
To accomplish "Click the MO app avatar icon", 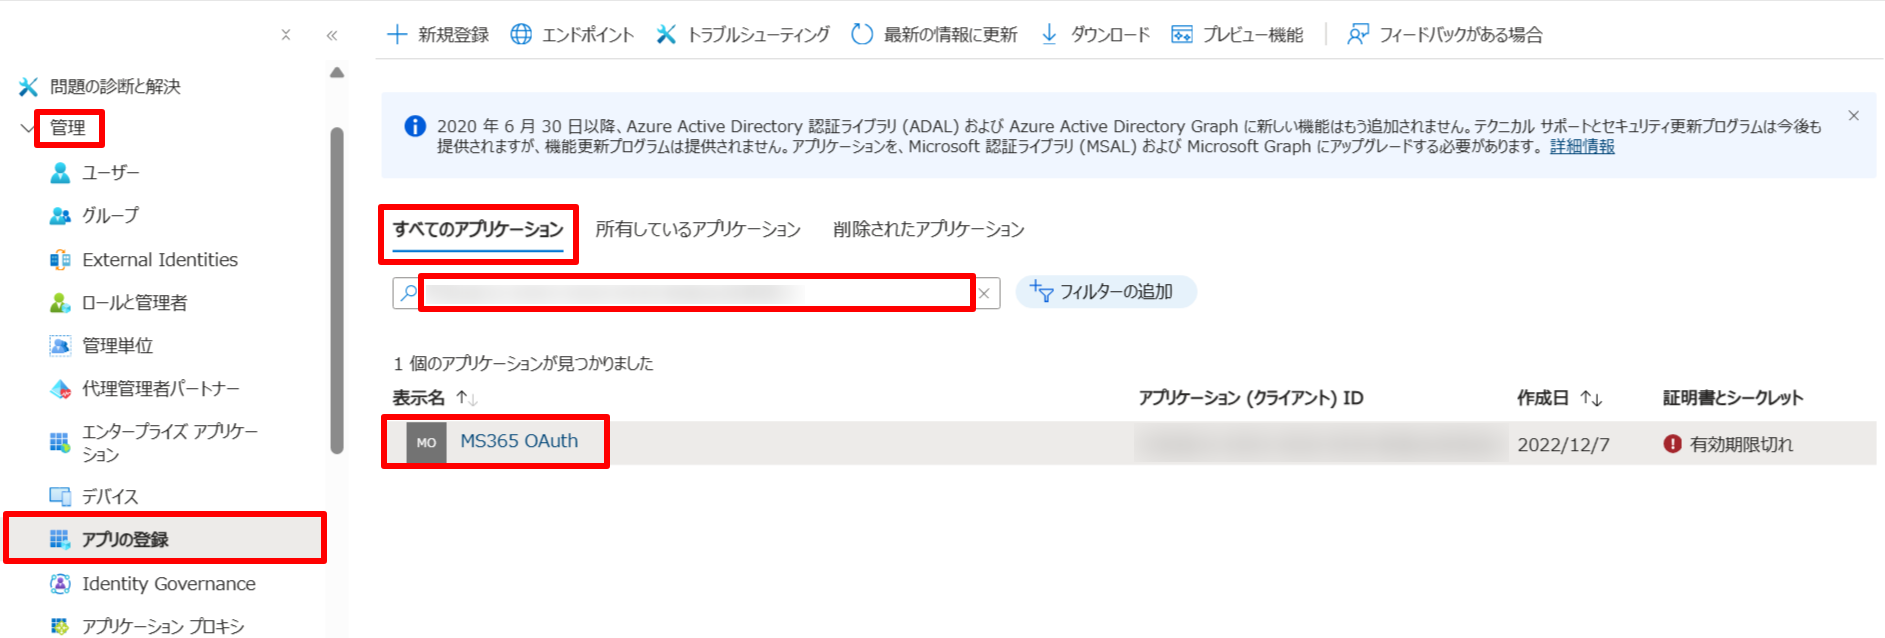I will coord(426,442).
